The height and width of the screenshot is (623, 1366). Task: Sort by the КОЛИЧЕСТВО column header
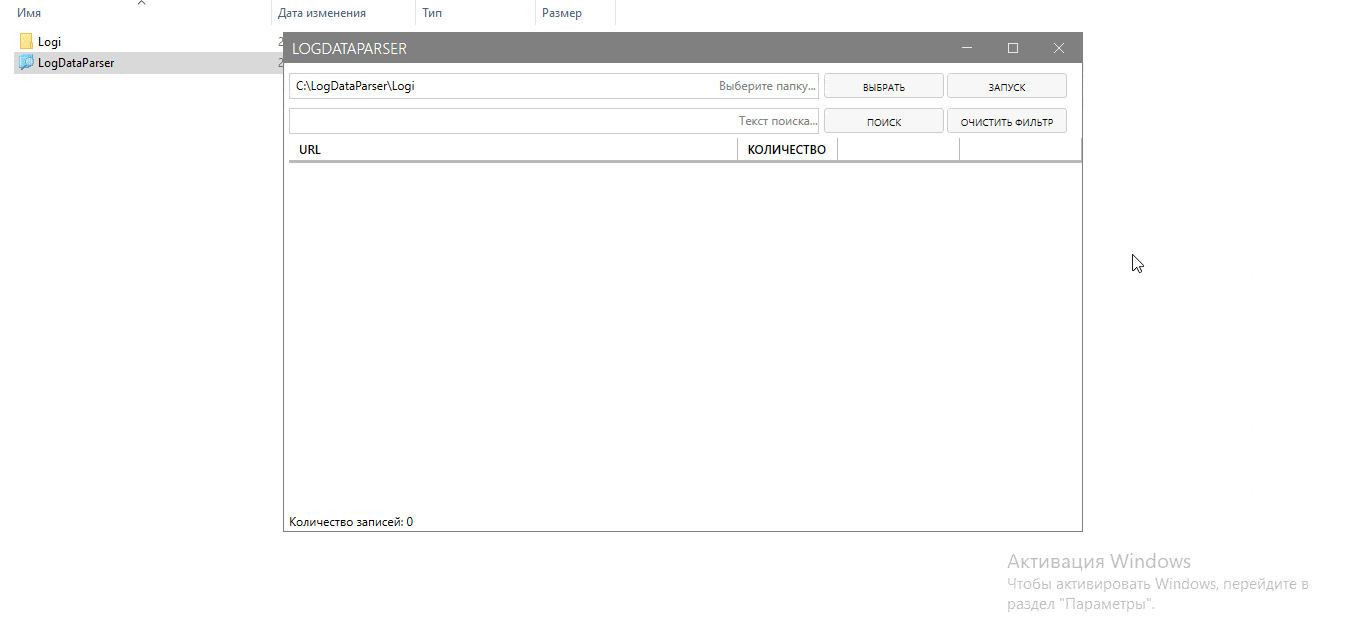click(787, 150)
